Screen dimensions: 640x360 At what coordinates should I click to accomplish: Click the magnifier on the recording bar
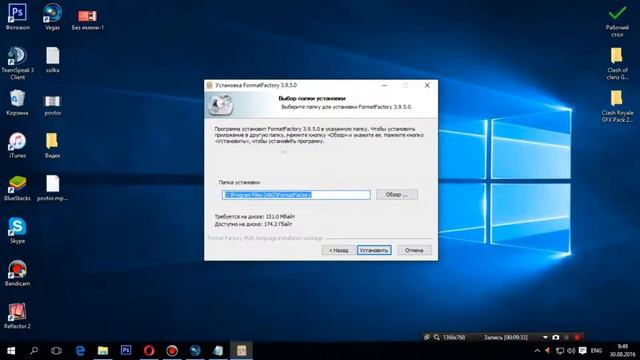coord(437,337)
